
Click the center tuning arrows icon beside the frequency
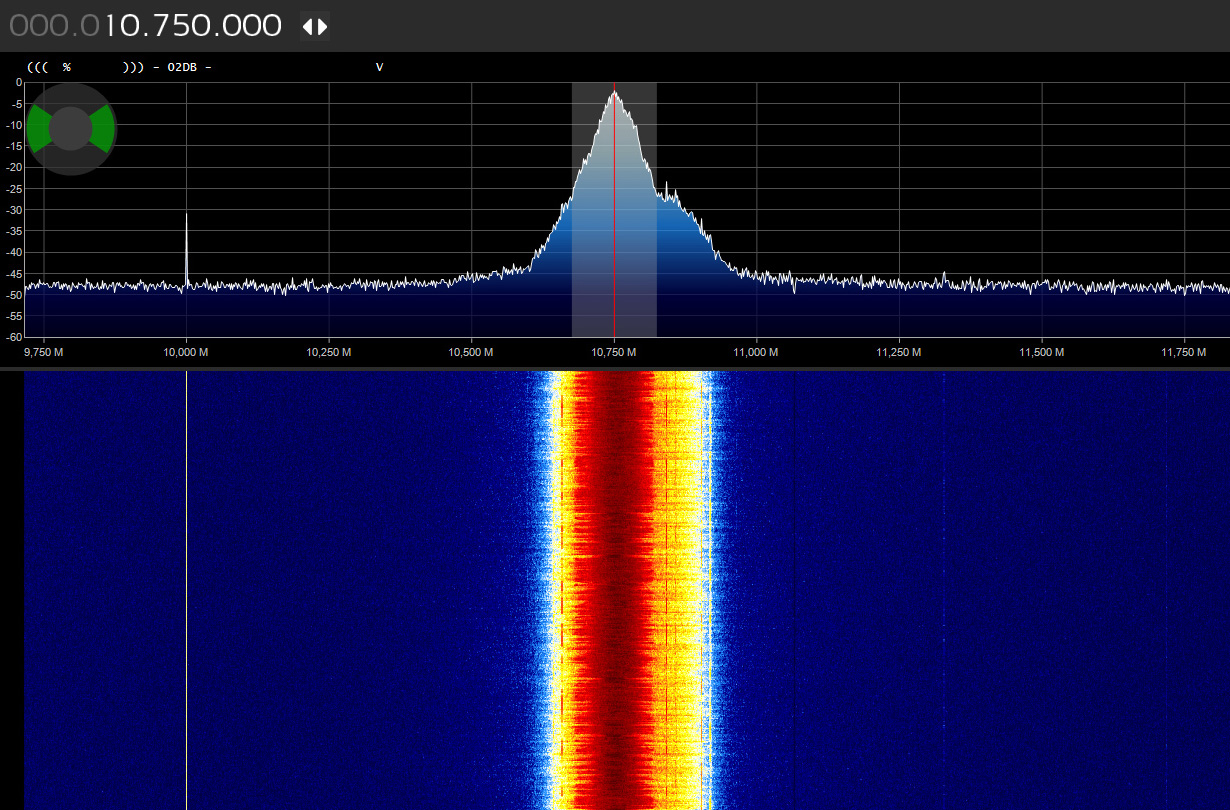[x=315, y=27]
